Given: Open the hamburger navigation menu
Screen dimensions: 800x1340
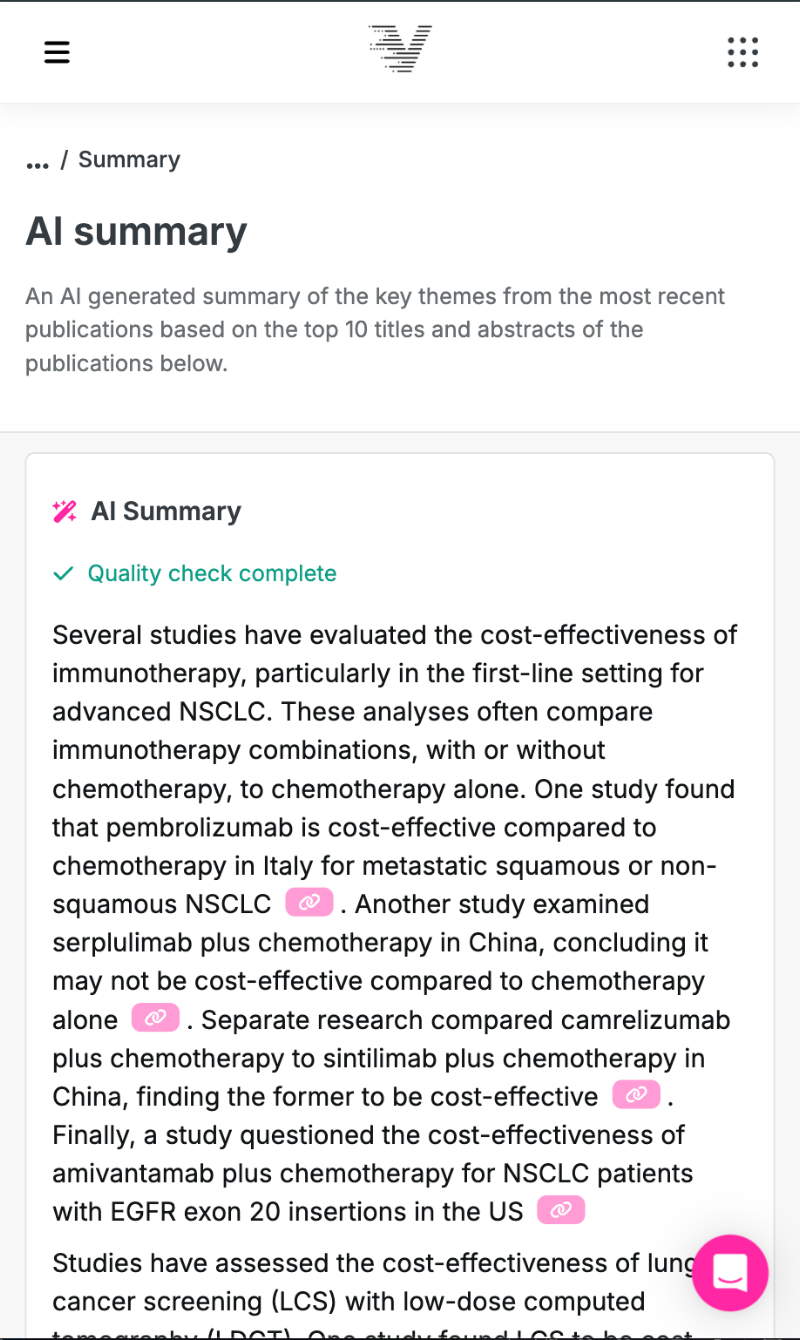Looking at the screenshot, I should pos(57,52).
